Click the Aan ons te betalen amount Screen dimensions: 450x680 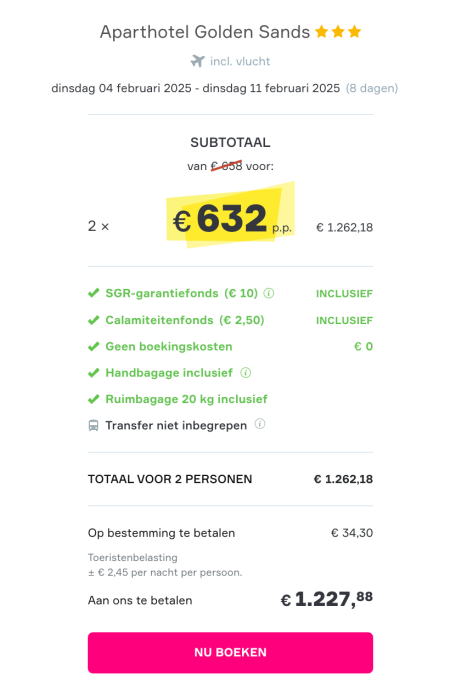327,599
